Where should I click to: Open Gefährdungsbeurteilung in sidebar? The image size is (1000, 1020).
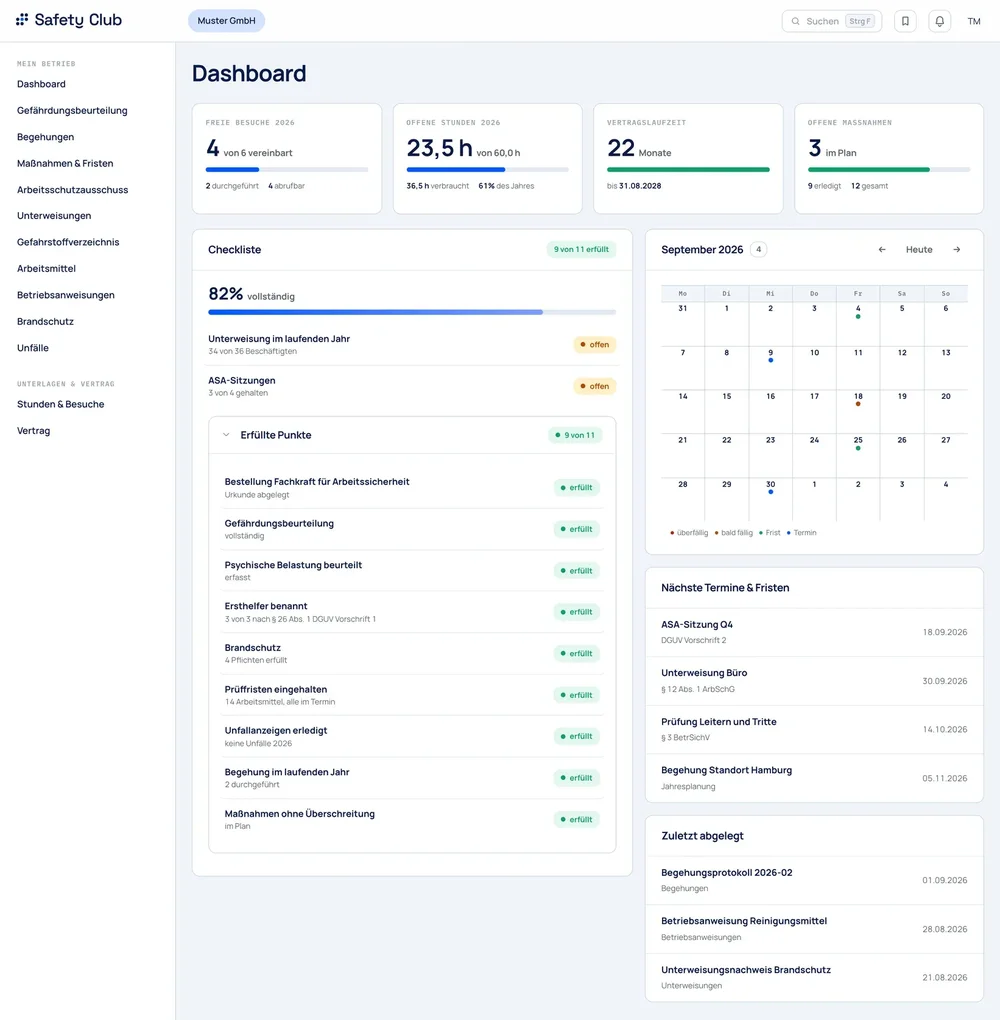tap(72, 111)
